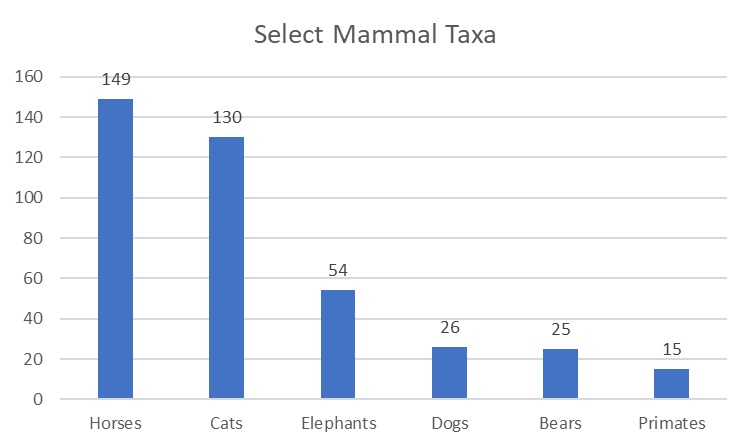Select the Bears bar
Screen dimensions: 750x448
click(x=560, y=374)
